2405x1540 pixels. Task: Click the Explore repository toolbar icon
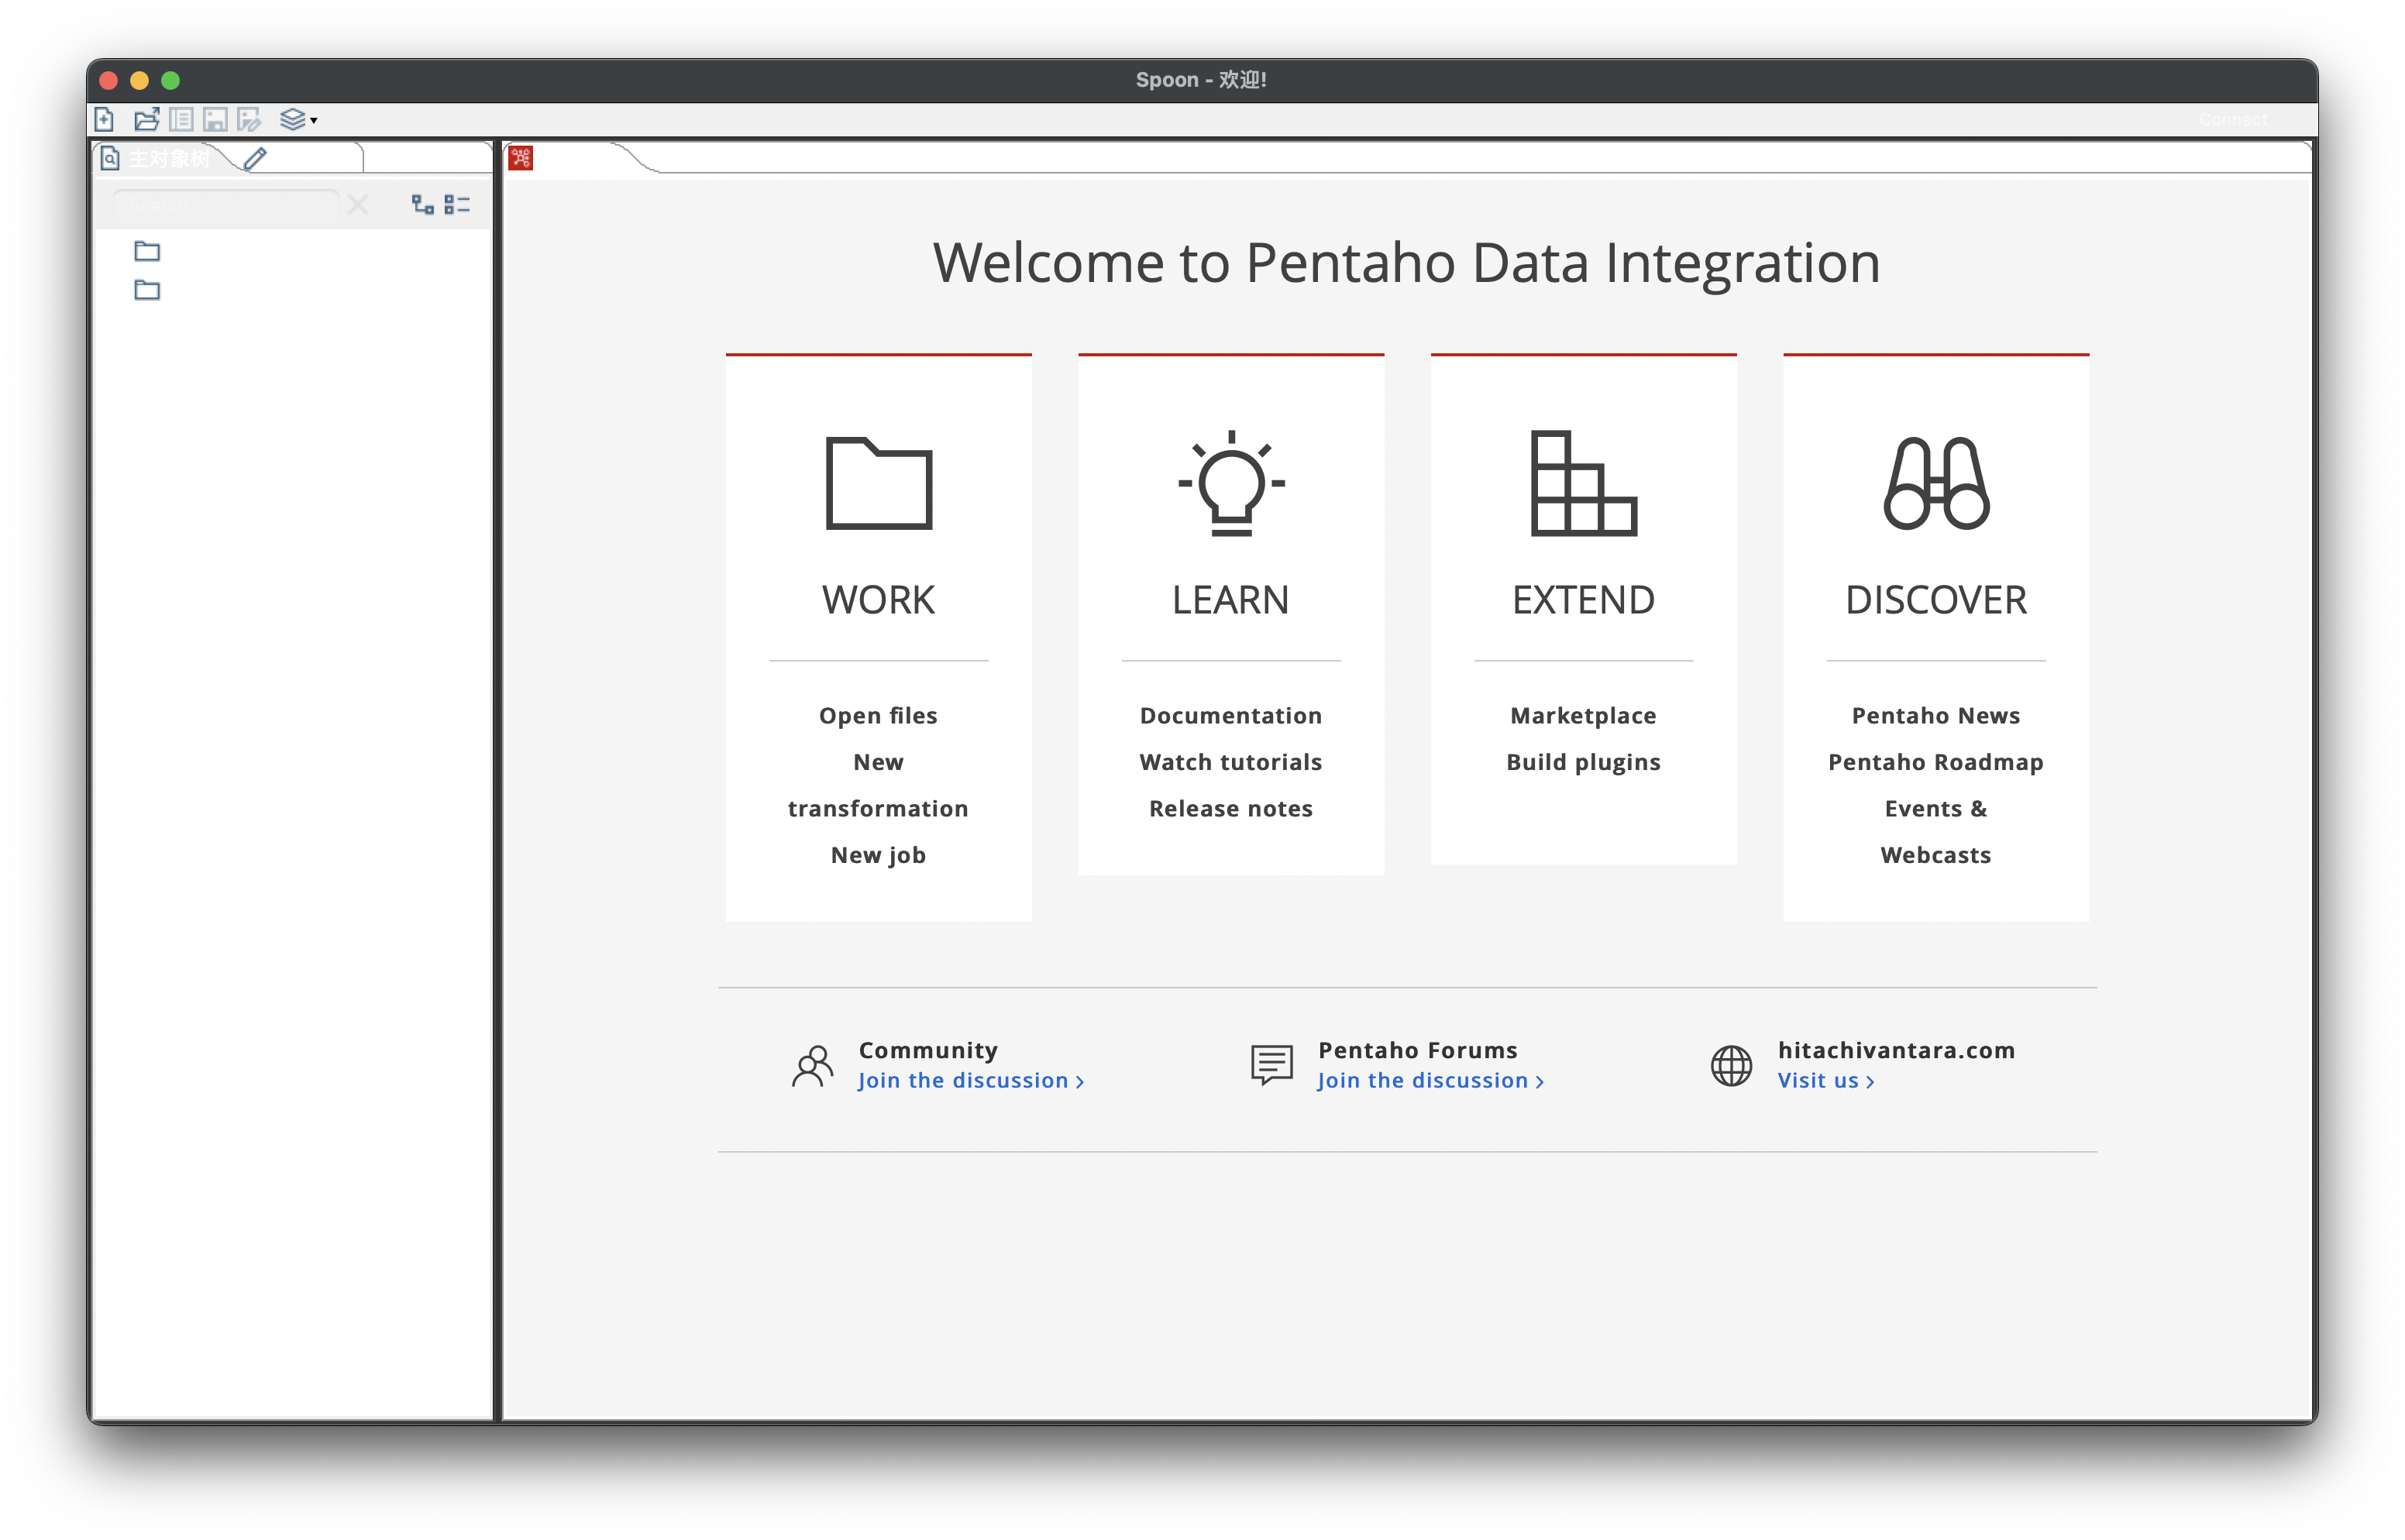(181, 120)
